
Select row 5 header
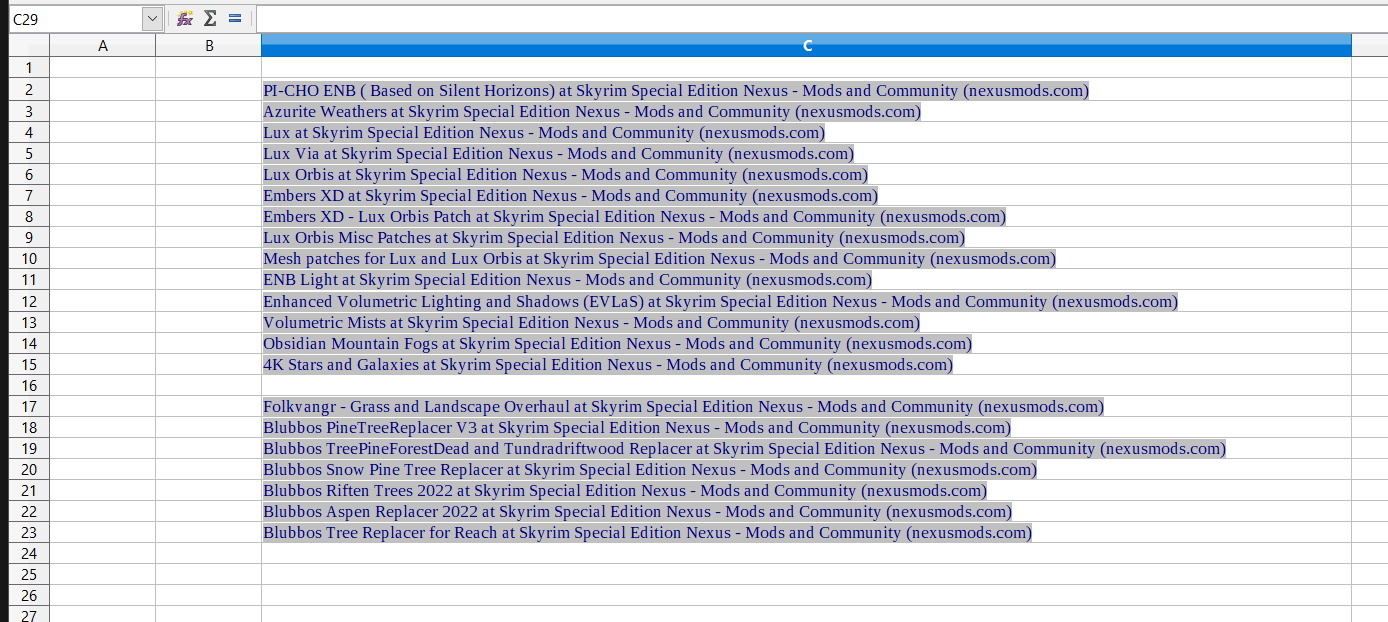coord(29,153)
